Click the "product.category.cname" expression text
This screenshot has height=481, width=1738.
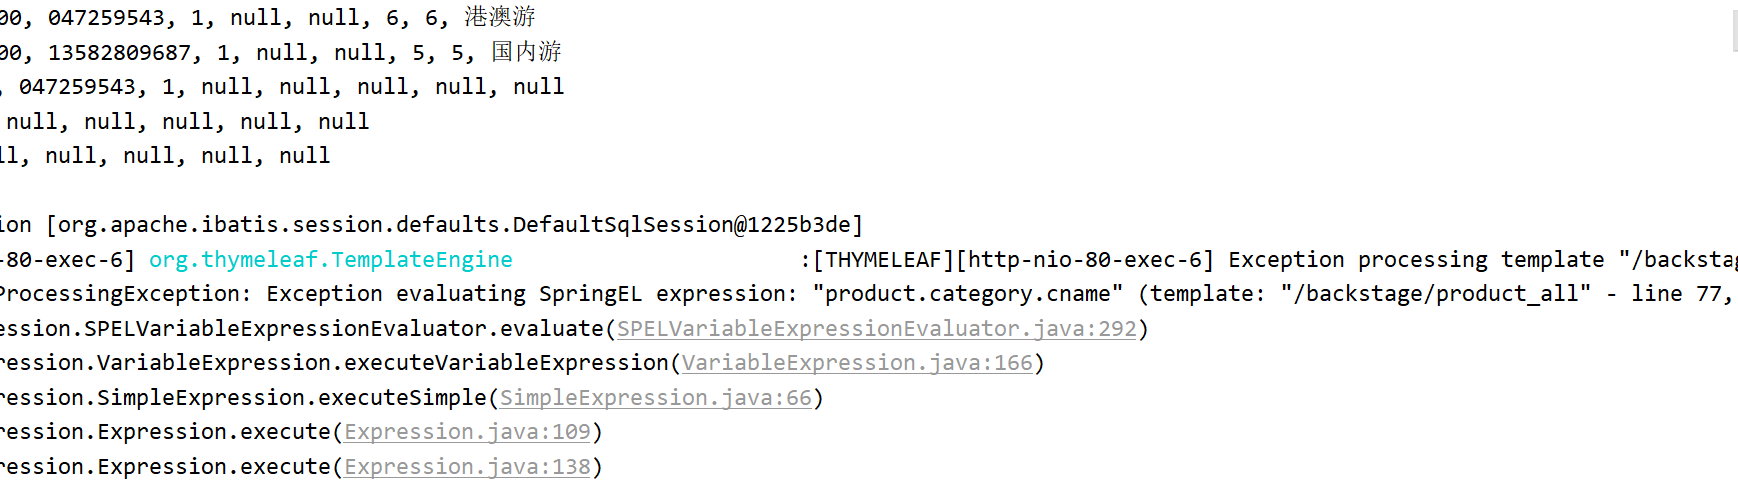coord(968,294)
